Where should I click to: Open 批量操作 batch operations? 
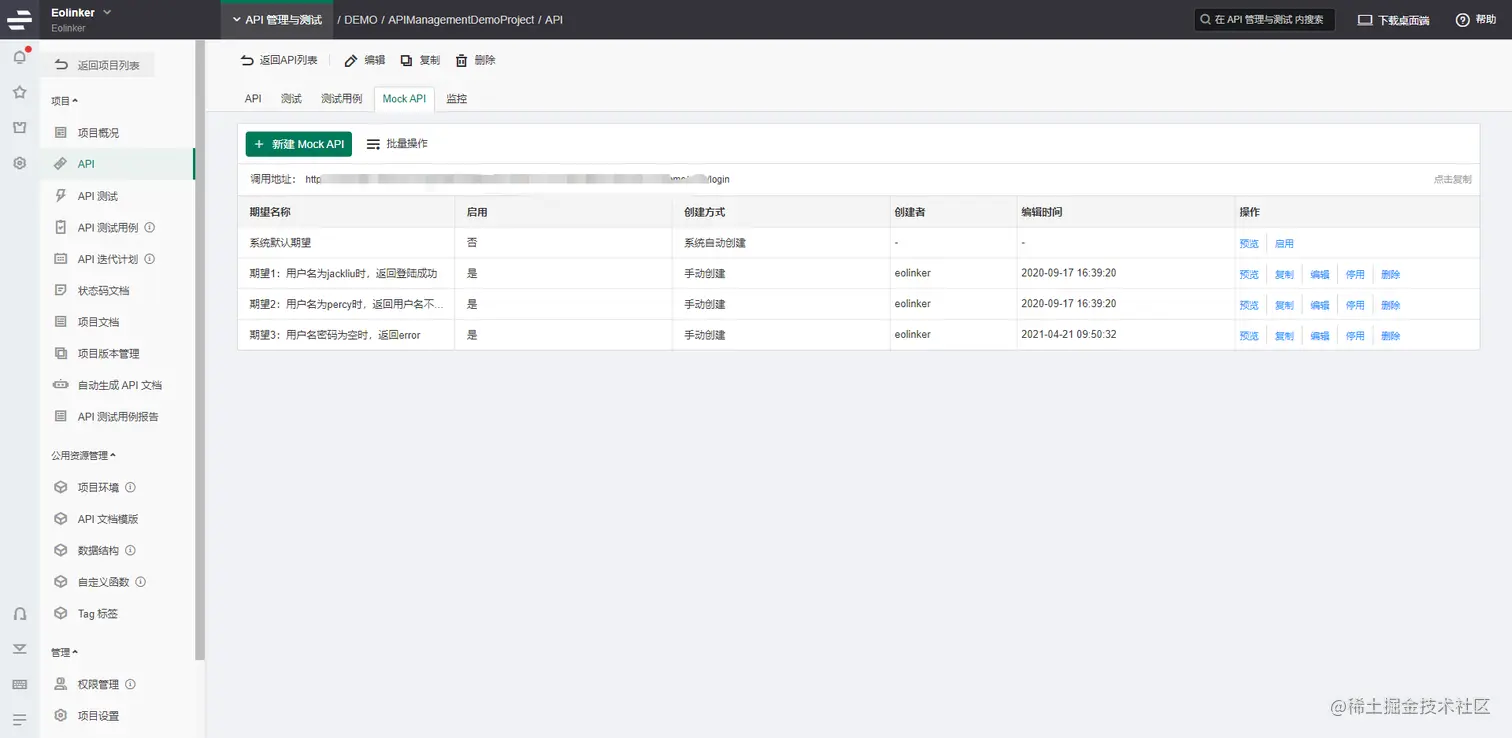[397, 144]
